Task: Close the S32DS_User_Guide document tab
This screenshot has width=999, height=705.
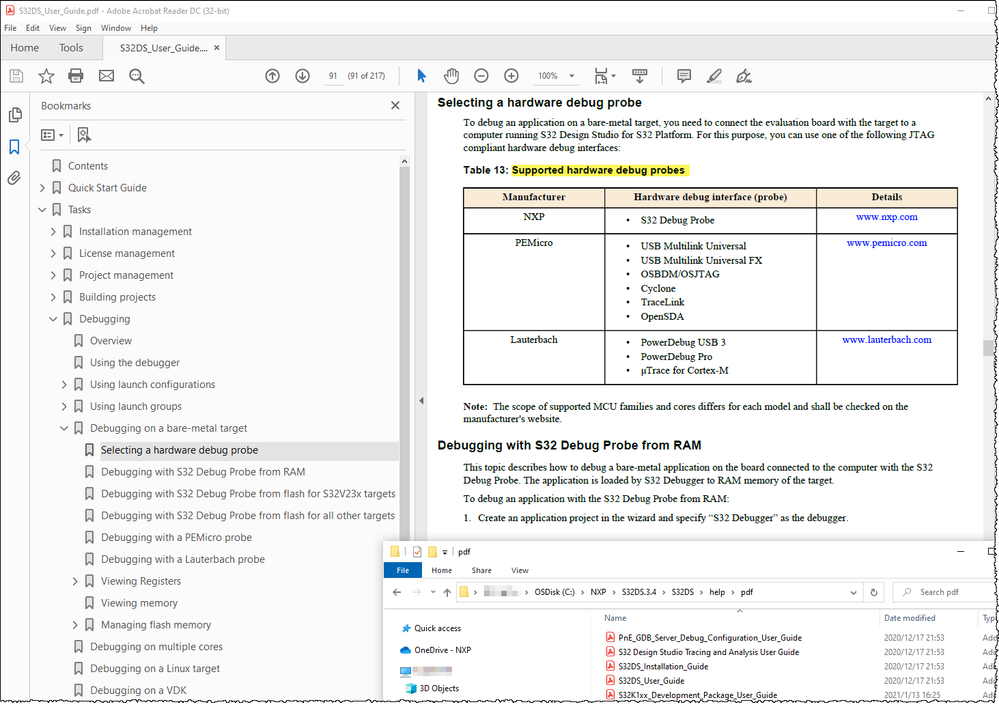Action: pos(217,48)
